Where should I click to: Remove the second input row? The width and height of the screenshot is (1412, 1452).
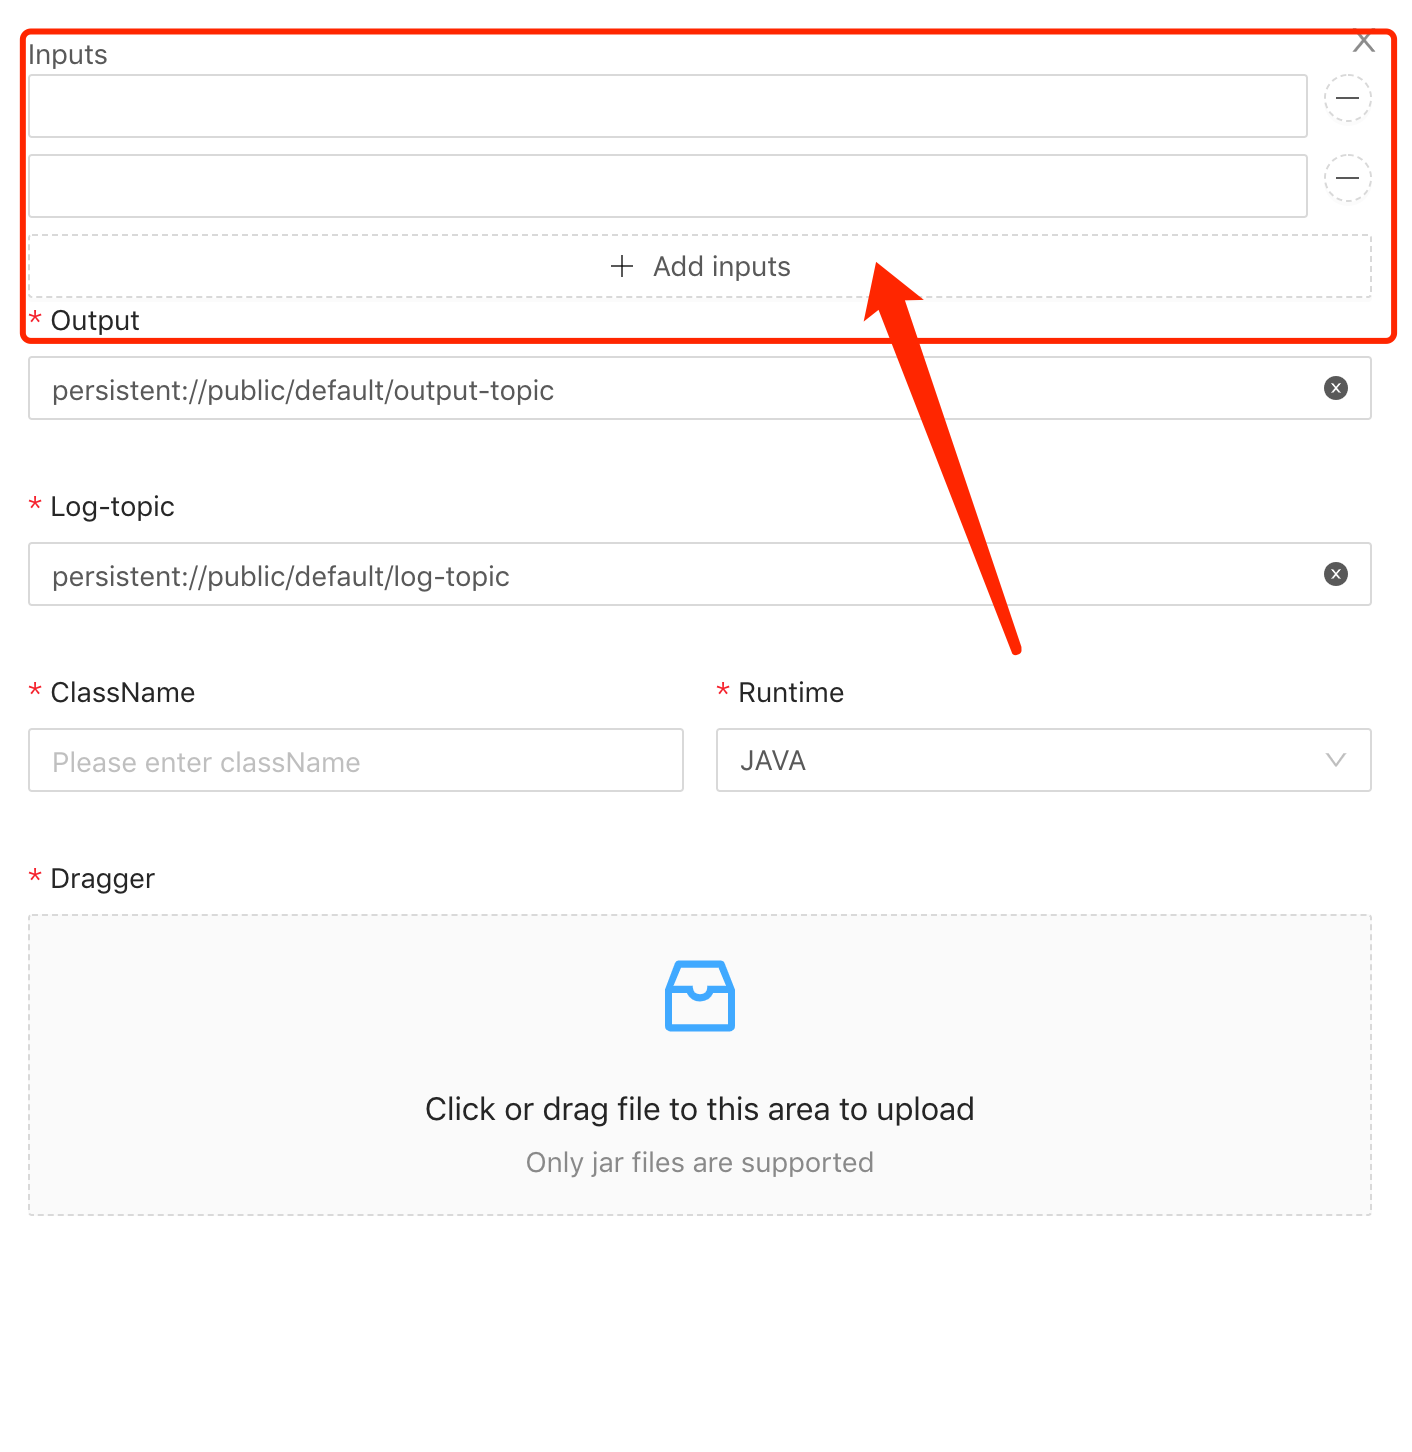pyautogui.click(x=1347, y=178)
